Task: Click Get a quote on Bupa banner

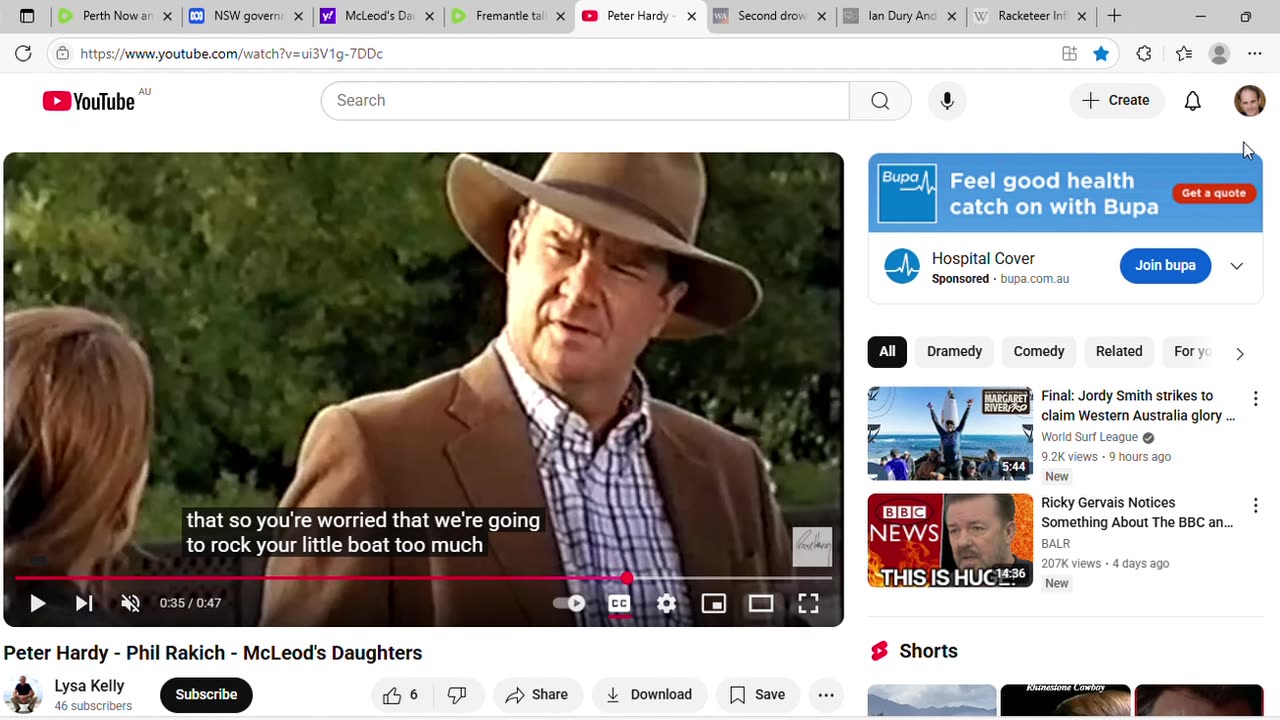Action: coord(1214,193)
